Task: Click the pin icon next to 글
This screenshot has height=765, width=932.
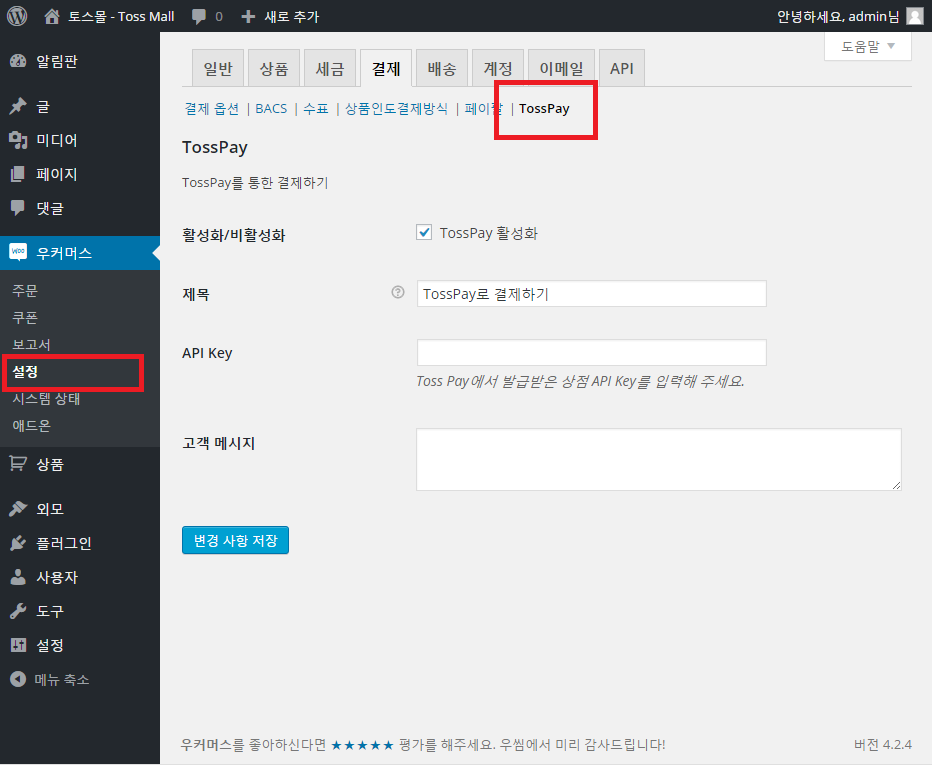Action: (18, 106)
